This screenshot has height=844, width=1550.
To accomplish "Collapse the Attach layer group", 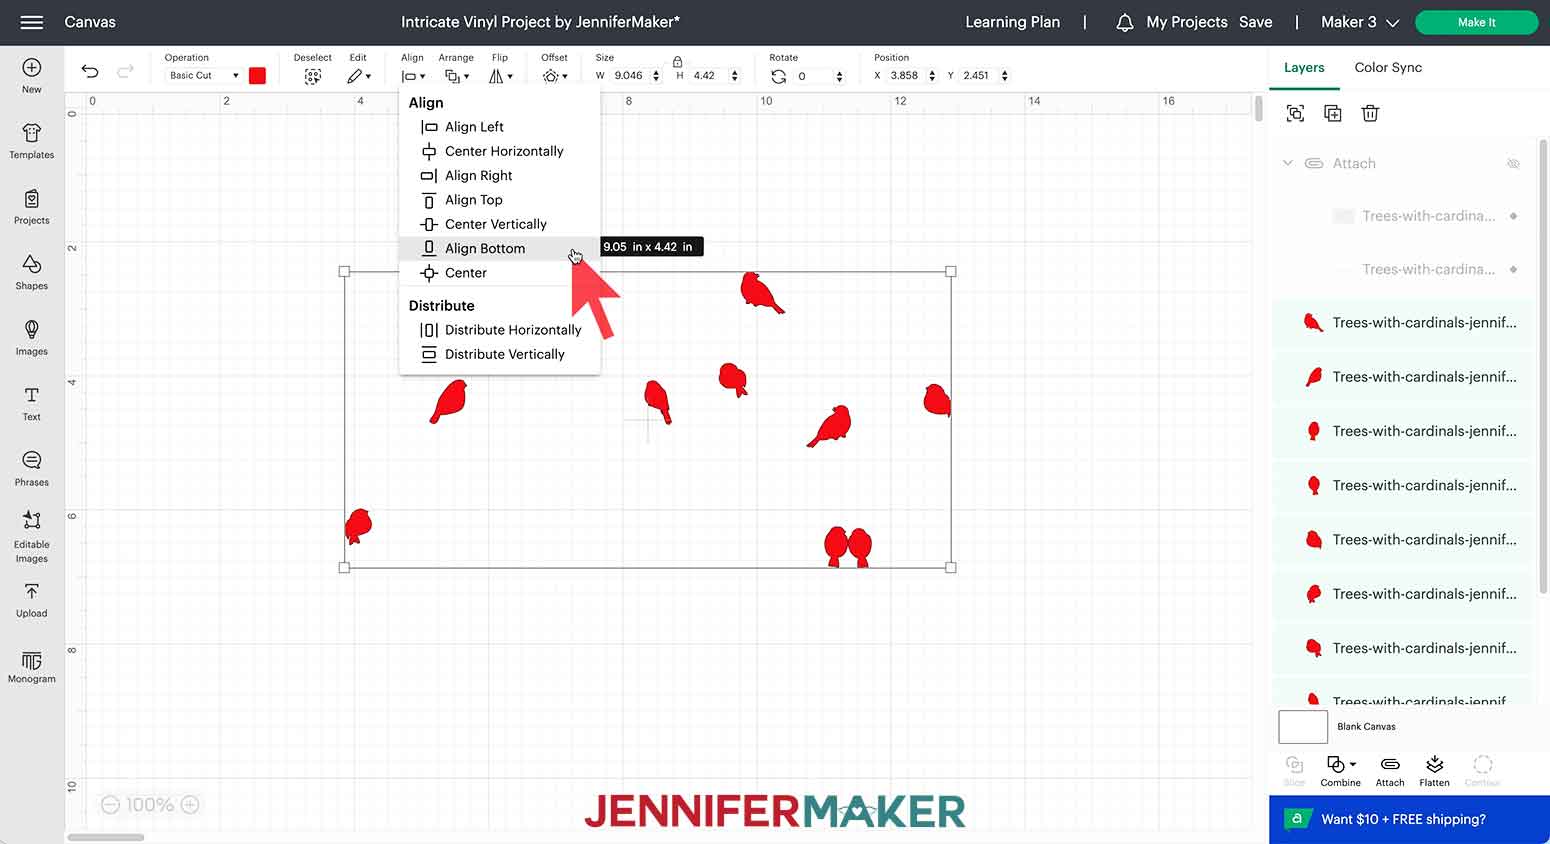I will (x=1288, y=163).
